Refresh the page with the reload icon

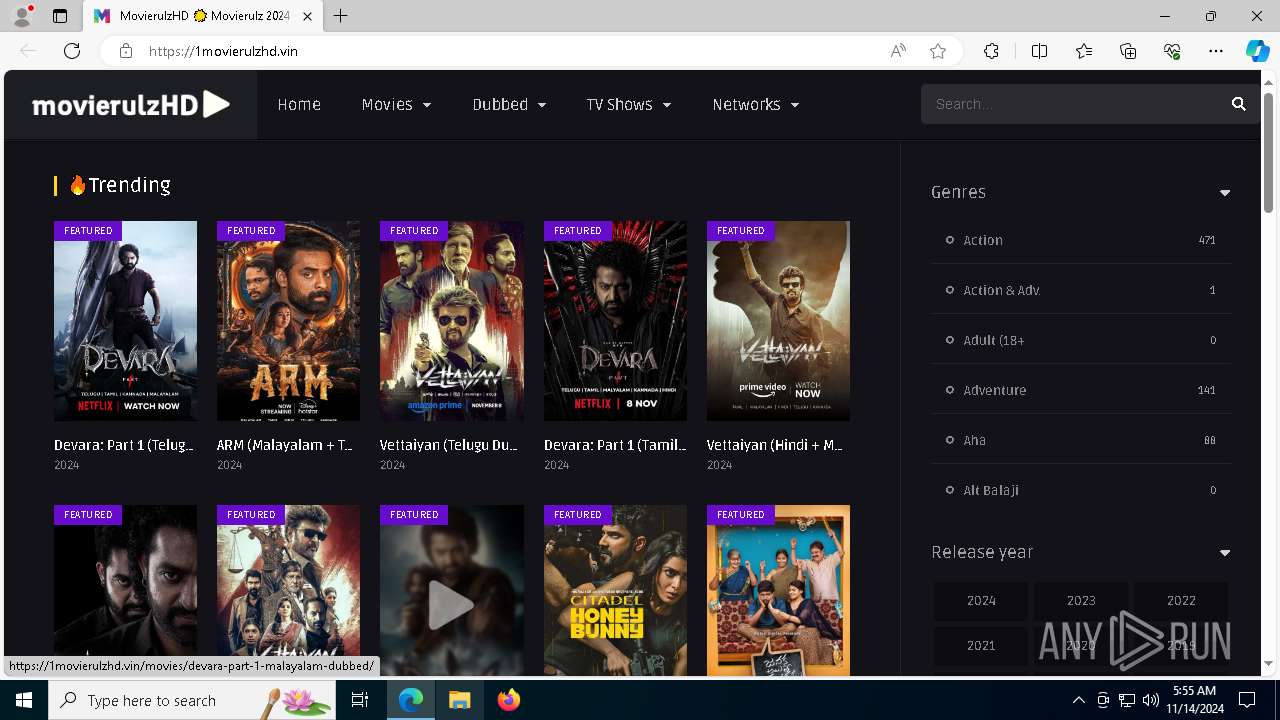tap(72, 51)
